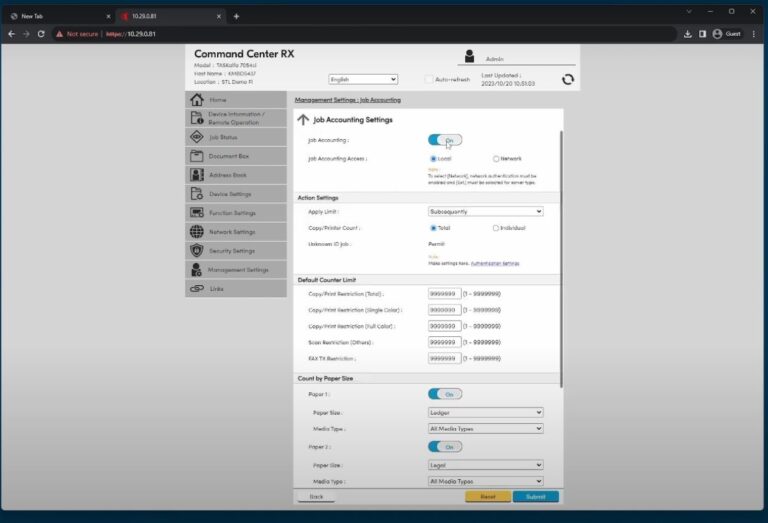Viewport: 768px width, 523px height.
Task: Close the New Tab browser tab
Action: 108,16
